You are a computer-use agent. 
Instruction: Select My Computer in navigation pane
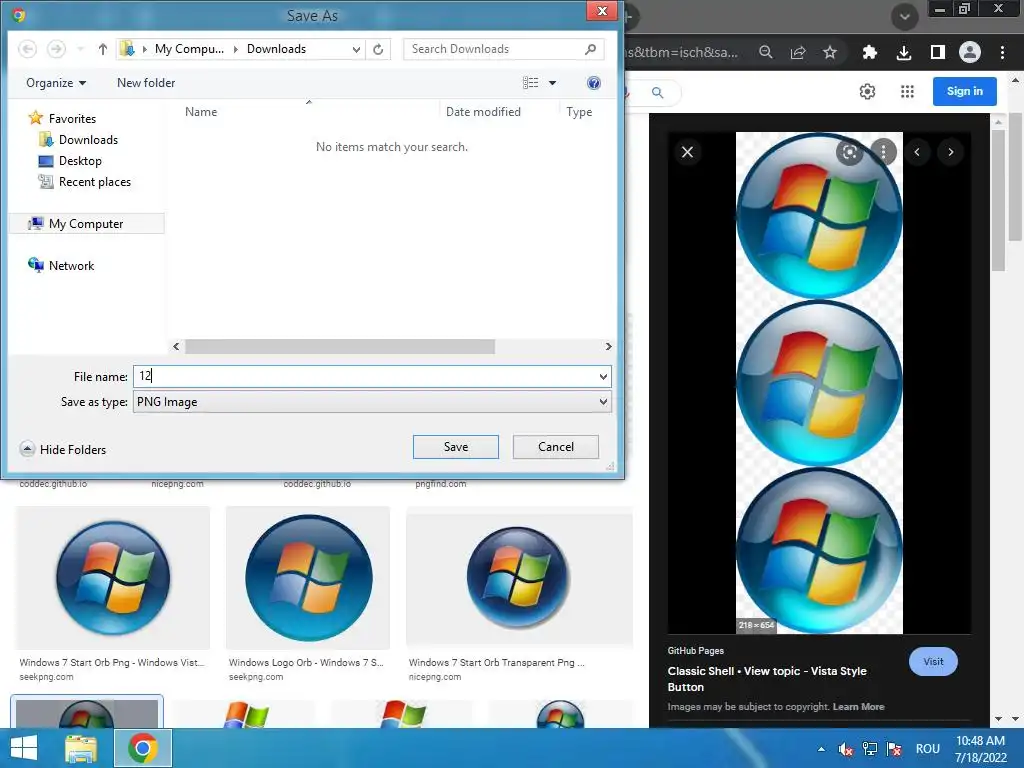click(87, 223)
